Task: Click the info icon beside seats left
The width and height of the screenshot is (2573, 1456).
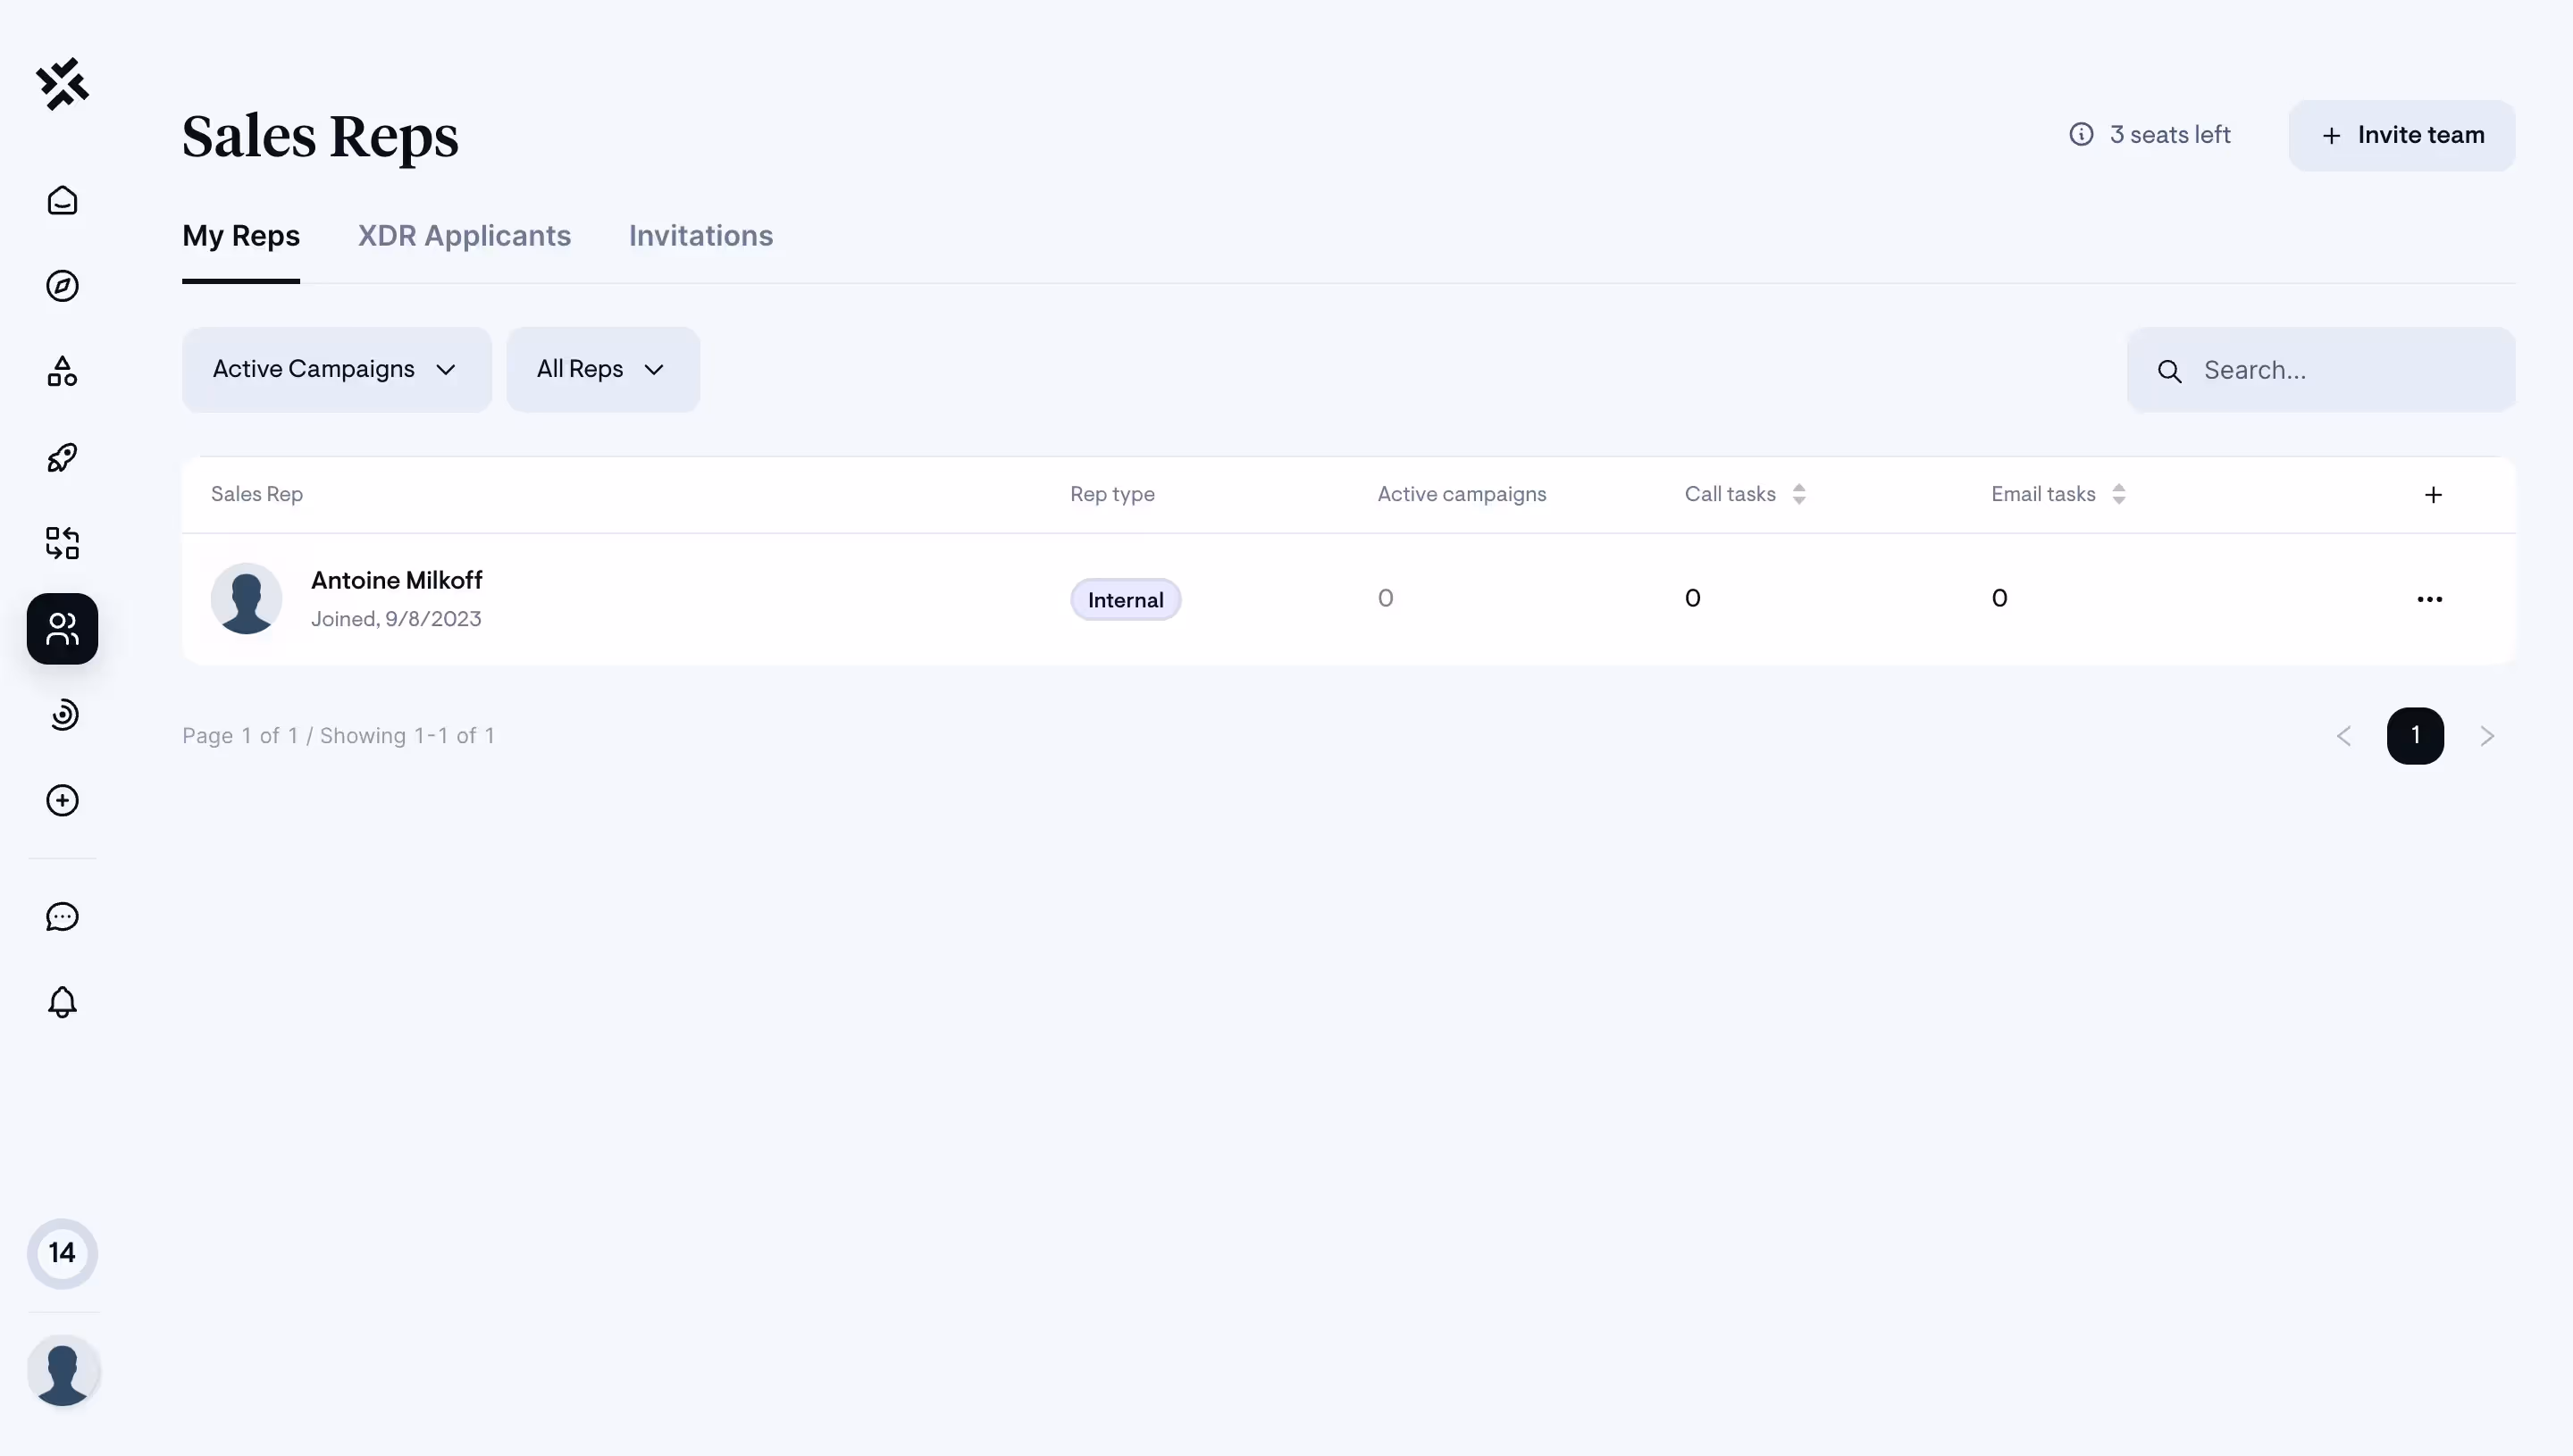Action: (2081, 135)
